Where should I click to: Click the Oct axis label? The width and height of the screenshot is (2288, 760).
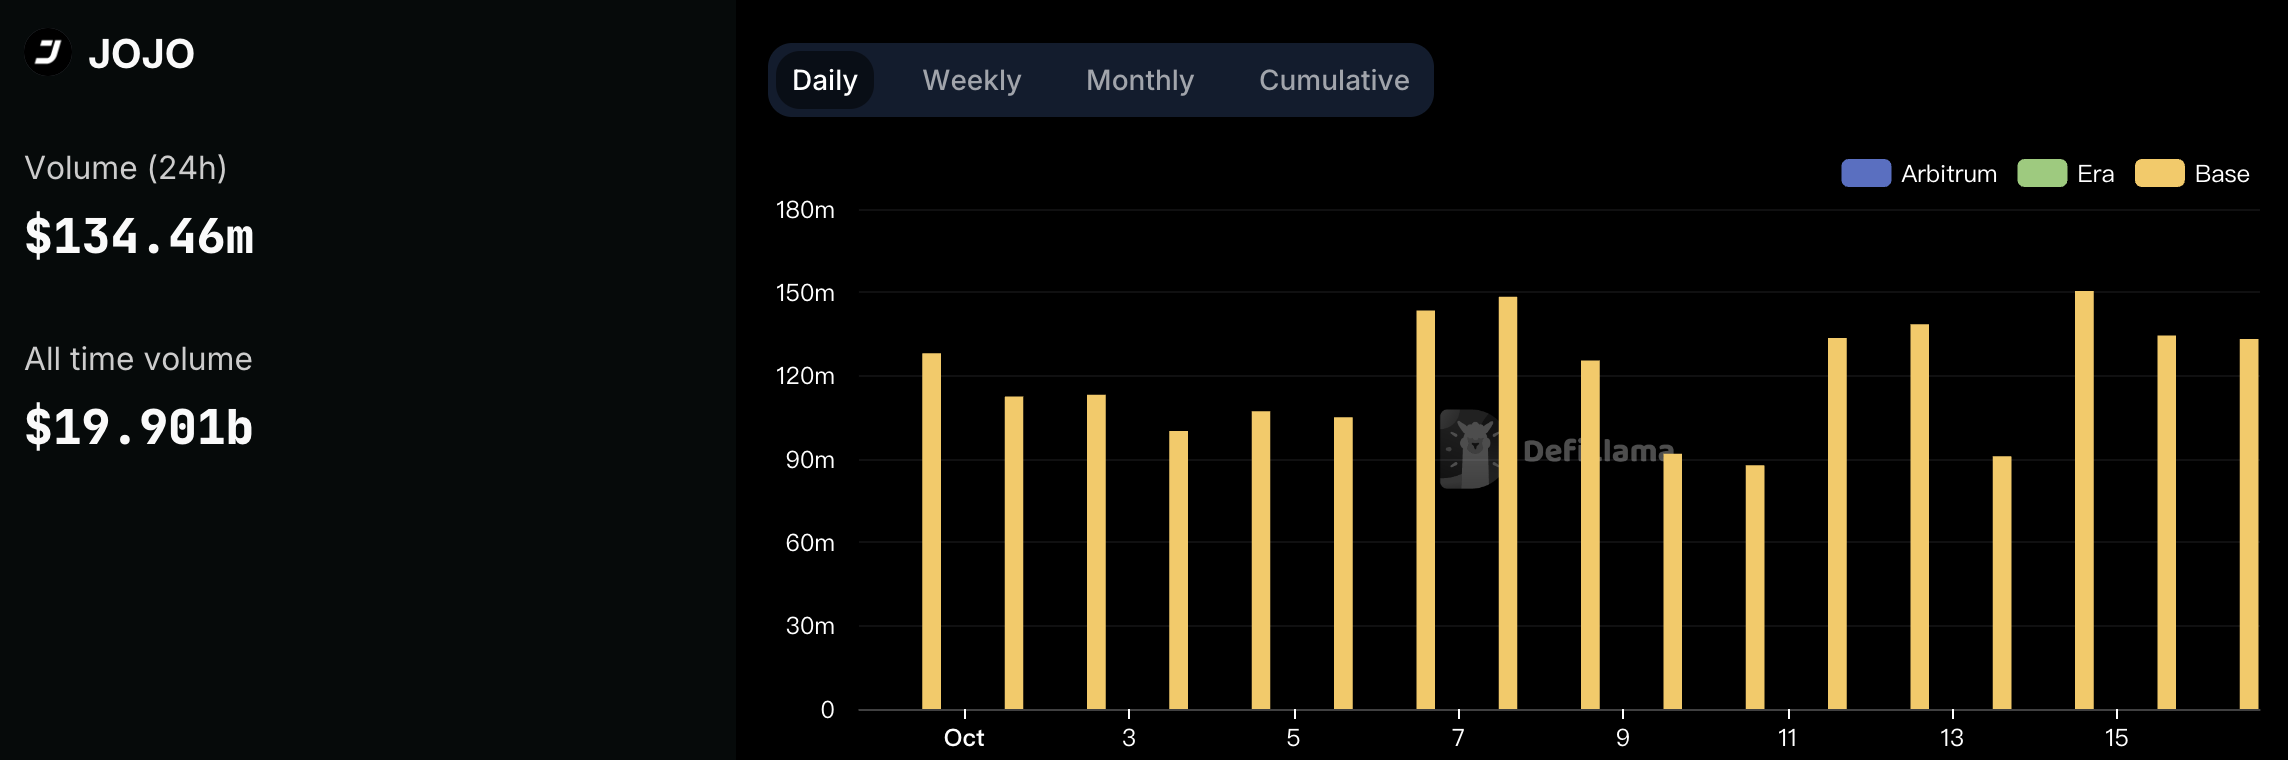click(964, 738)
